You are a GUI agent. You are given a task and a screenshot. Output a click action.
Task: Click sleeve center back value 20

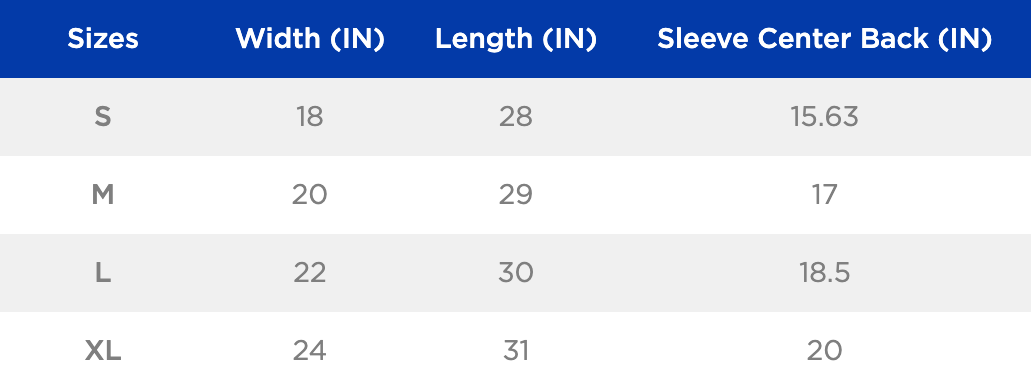coord(825,351)
